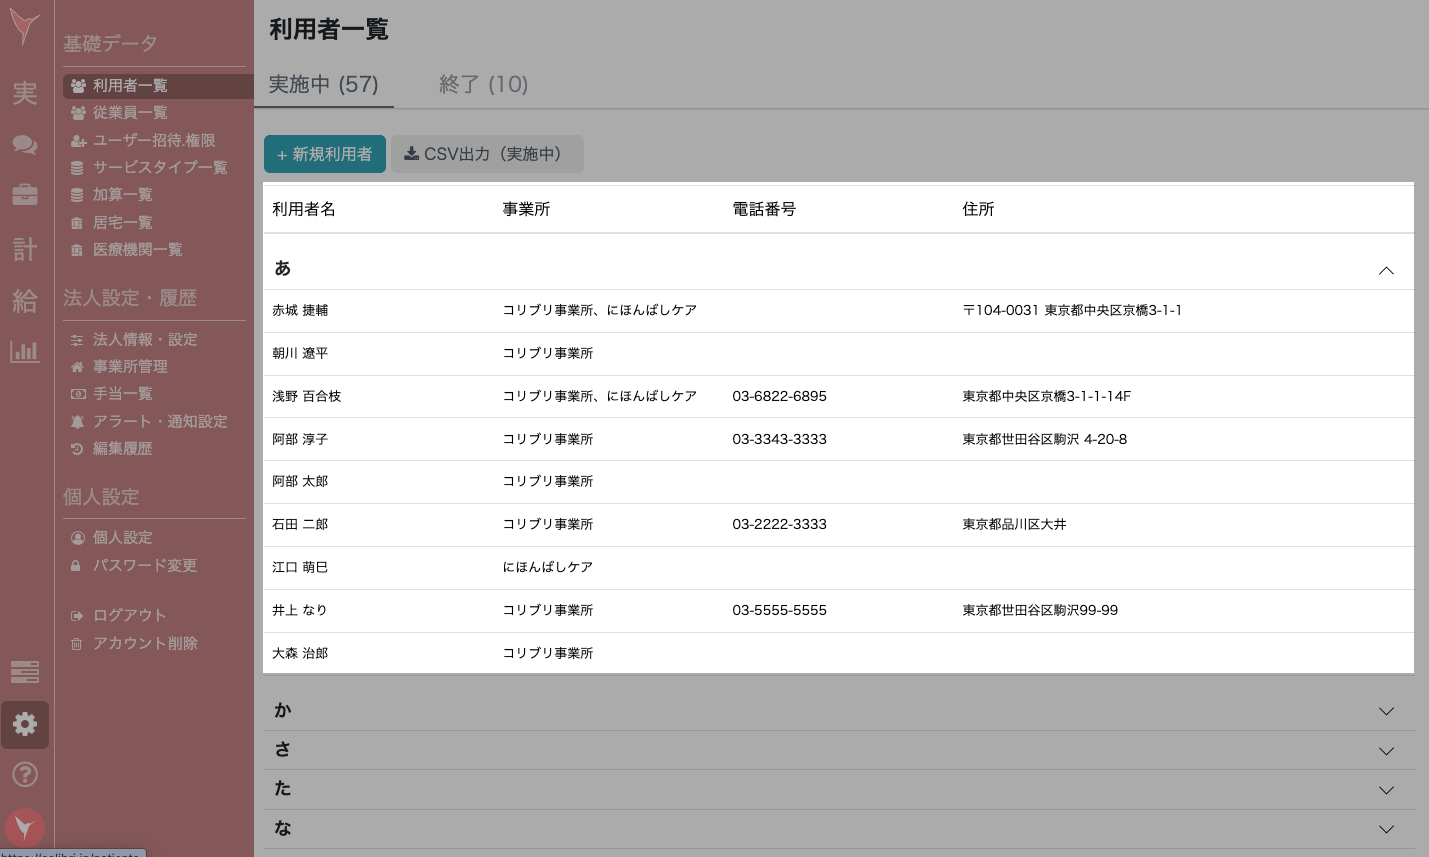Switch to the 終了 (10) tab
Viewport: 1429px width, 857px height.
483,85
